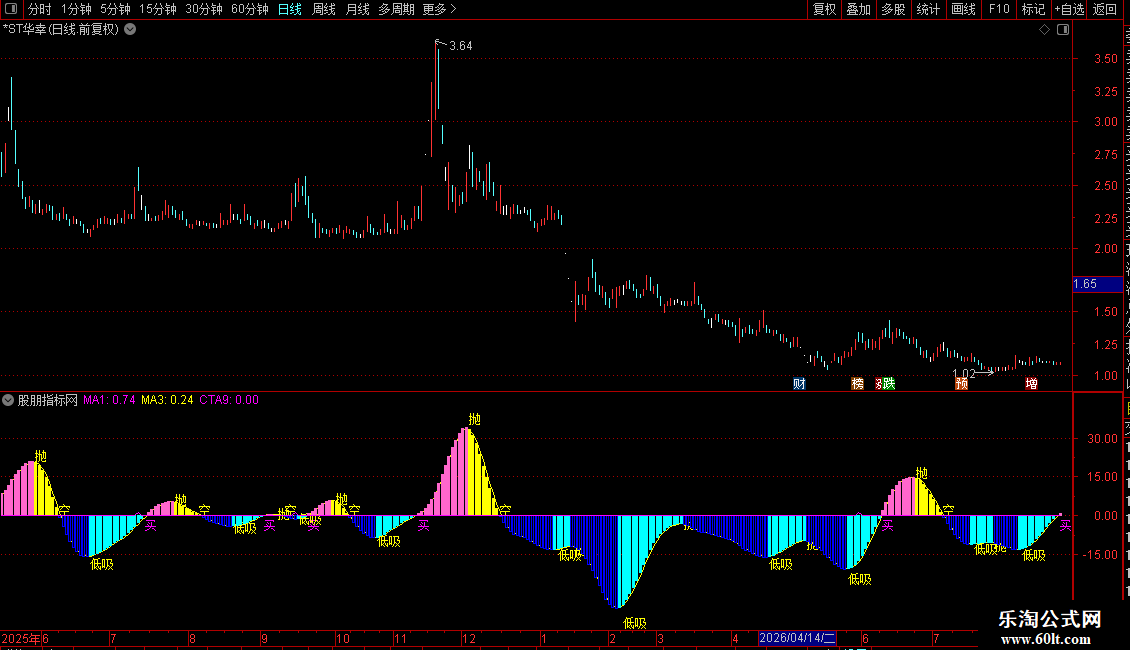The height and width of the screenshot is (650, 1130).
Task: Click the green 跌 marker on the chart
Action: [889, 383]
